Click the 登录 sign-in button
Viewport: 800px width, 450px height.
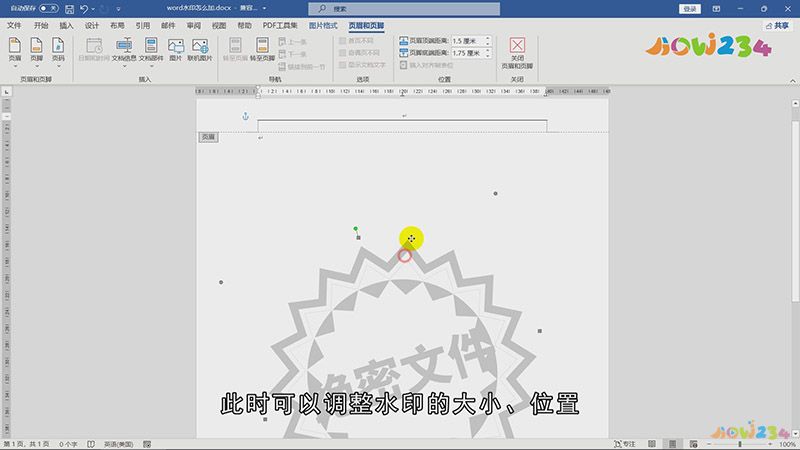point(690,9)
